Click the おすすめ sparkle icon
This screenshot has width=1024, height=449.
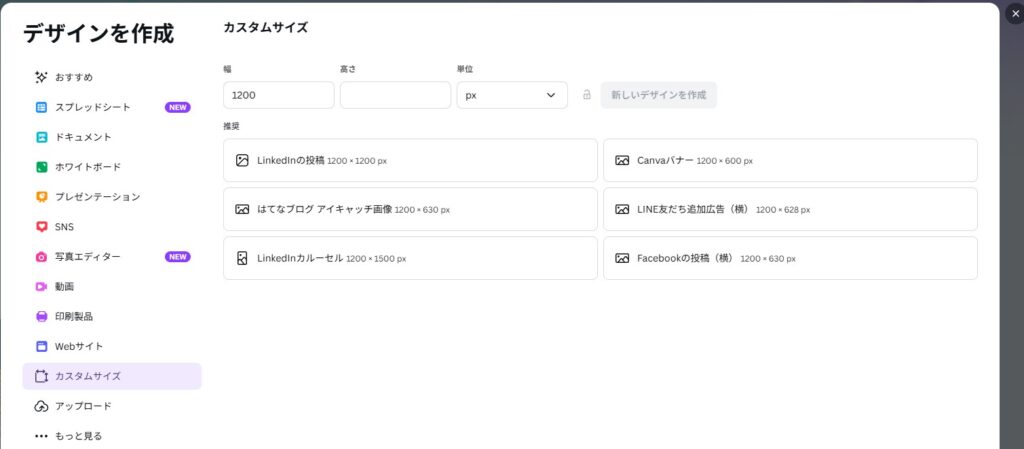(41, 77)
